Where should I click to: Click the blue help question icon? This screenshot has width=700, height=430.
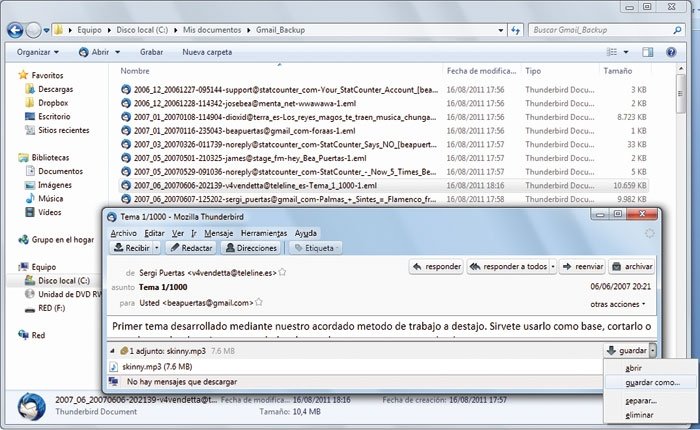(x=671, y=52)
